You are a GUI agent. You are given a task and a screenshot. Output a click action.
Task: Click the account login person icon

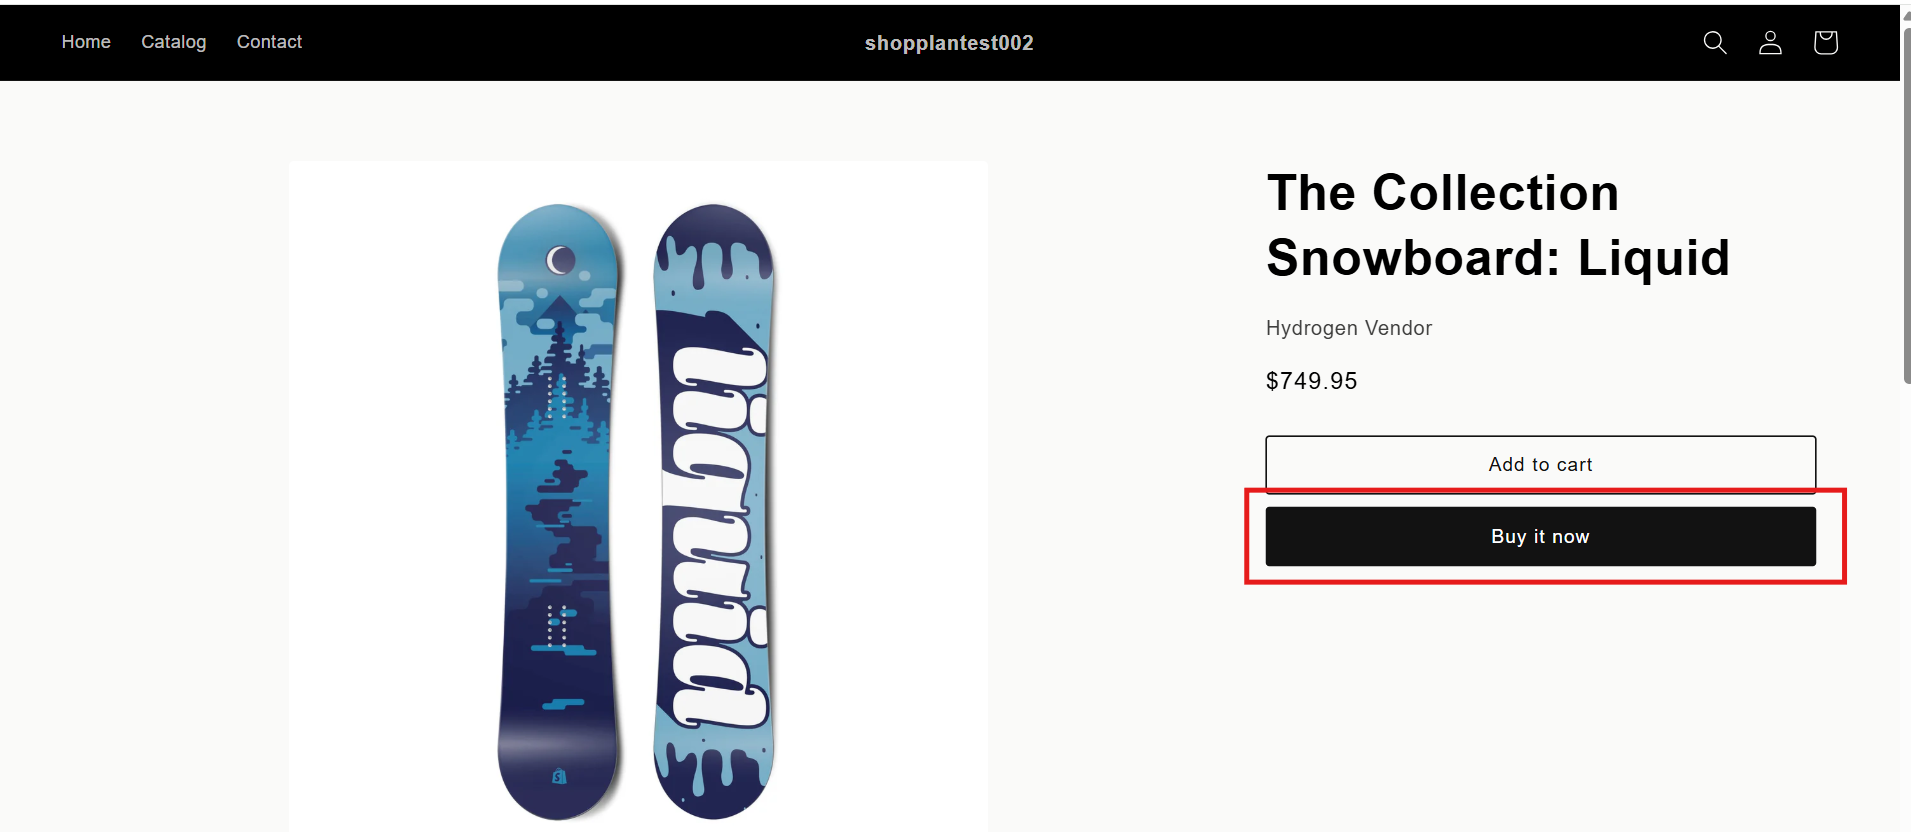pyautogui.click(x=1770, y=42)
